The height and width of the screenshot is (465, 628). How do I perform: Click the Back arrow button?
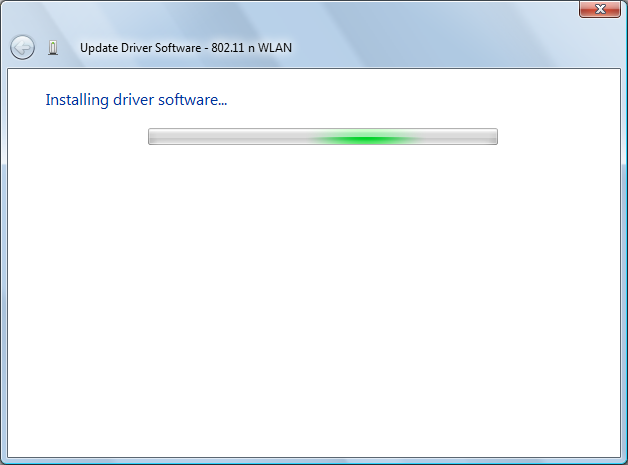pyautogui.click(x=22, y=47)
